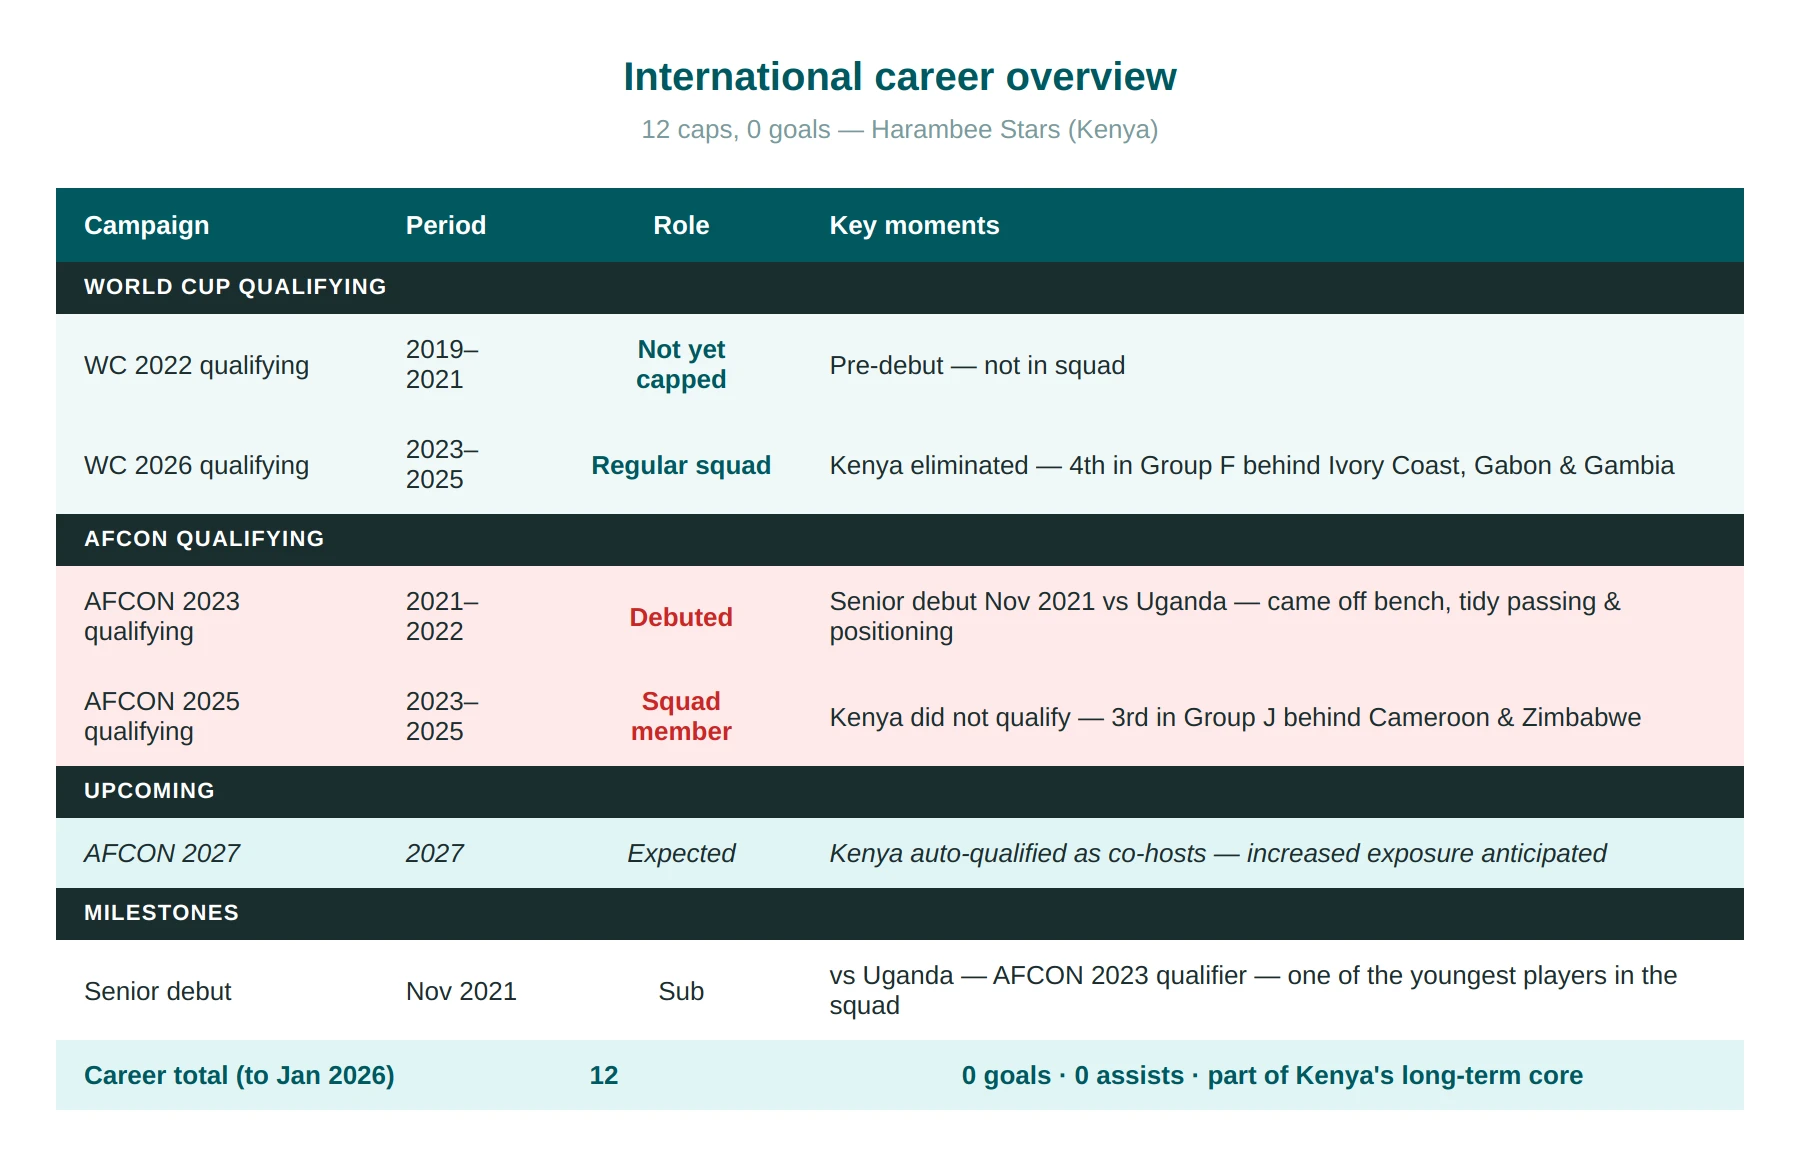The image size is (1800, 1166).
Task: Click the 'Regular squad' role
Action: [681, 465]
